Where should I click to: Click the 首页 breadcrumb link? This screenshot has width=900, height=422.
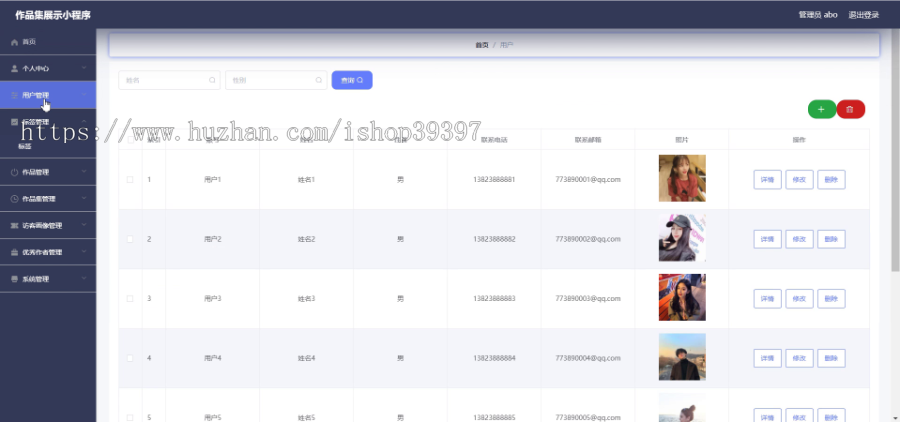[482, 45]
